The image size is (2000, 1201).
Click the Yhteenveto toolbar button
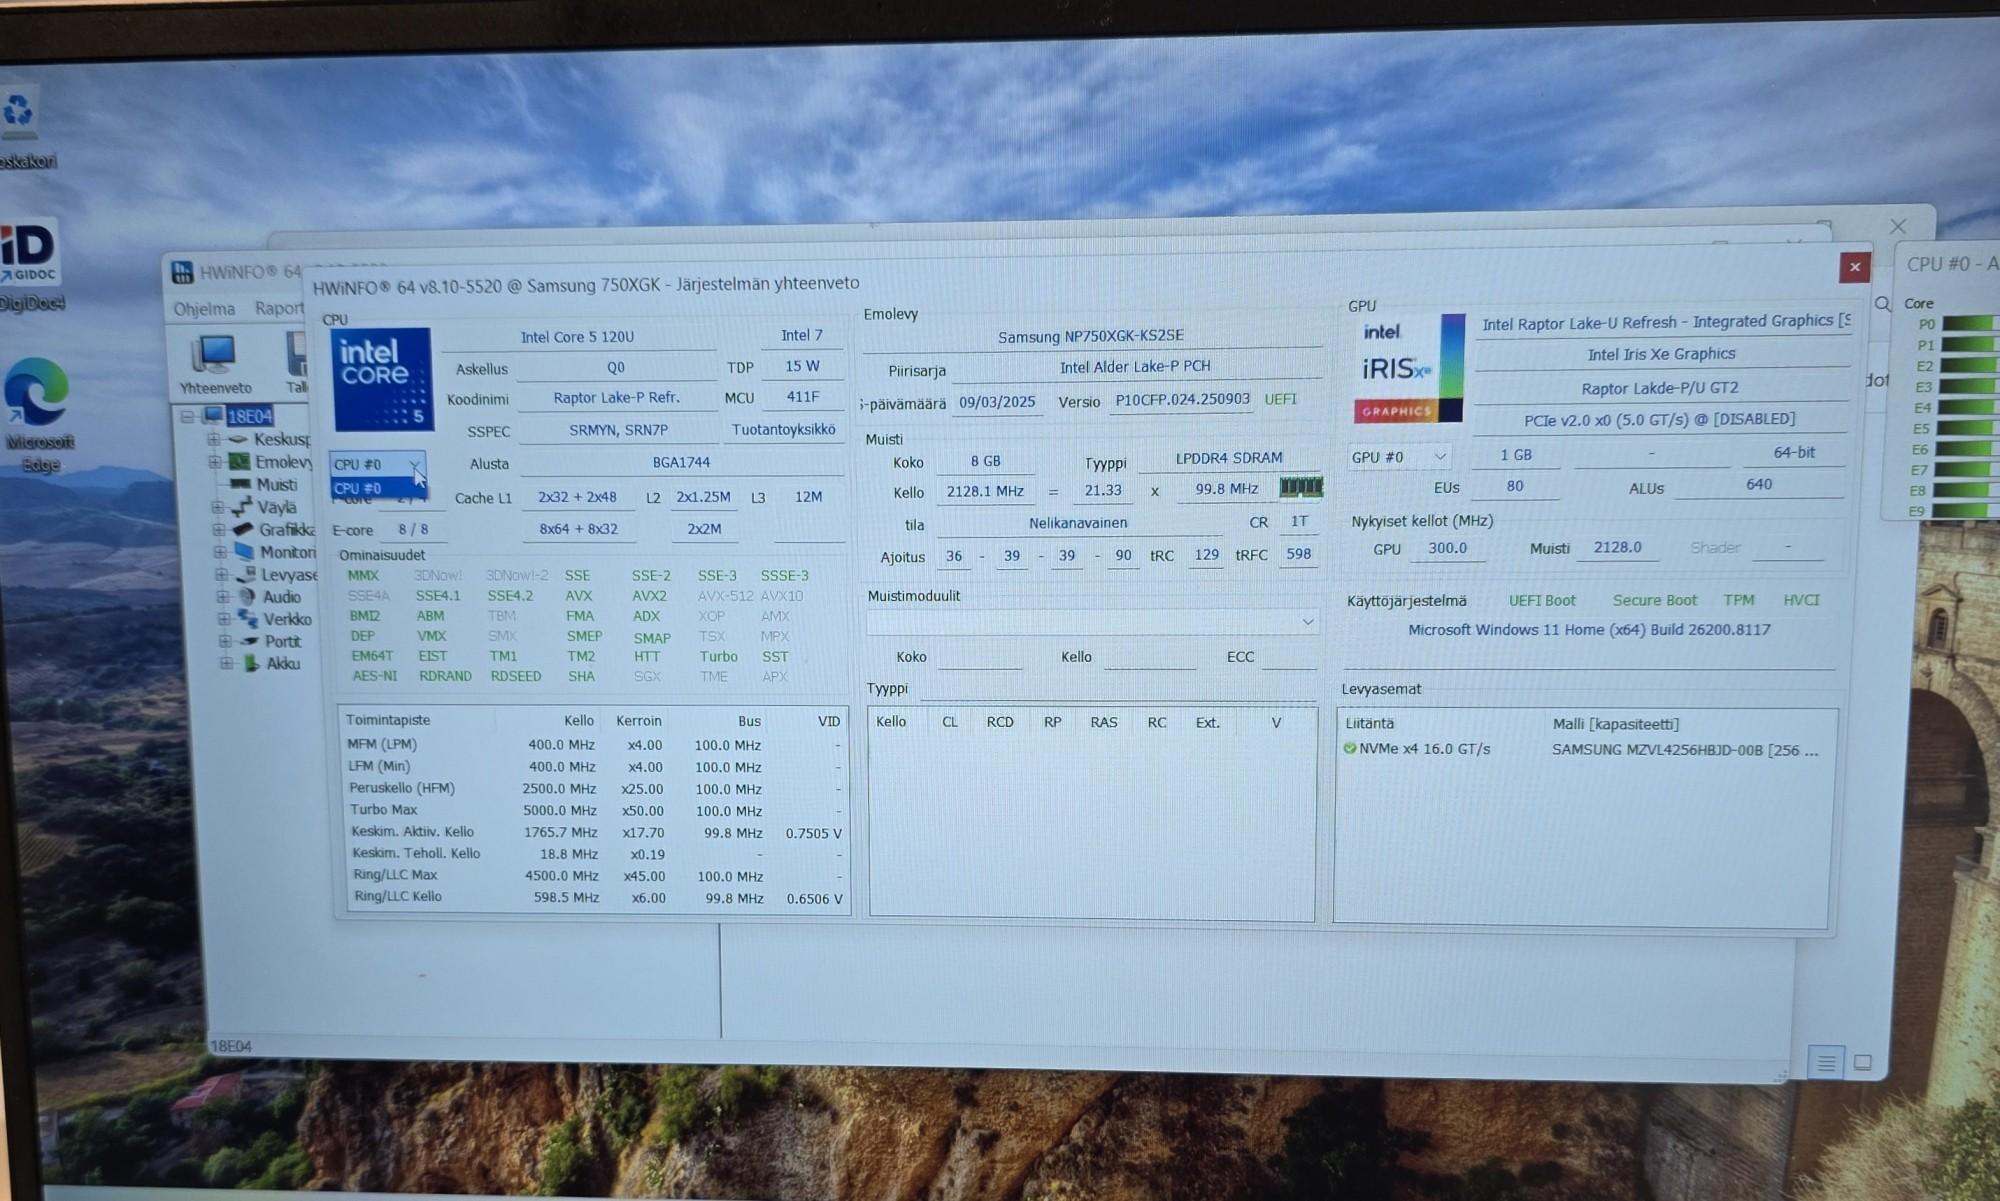point(215,364)
